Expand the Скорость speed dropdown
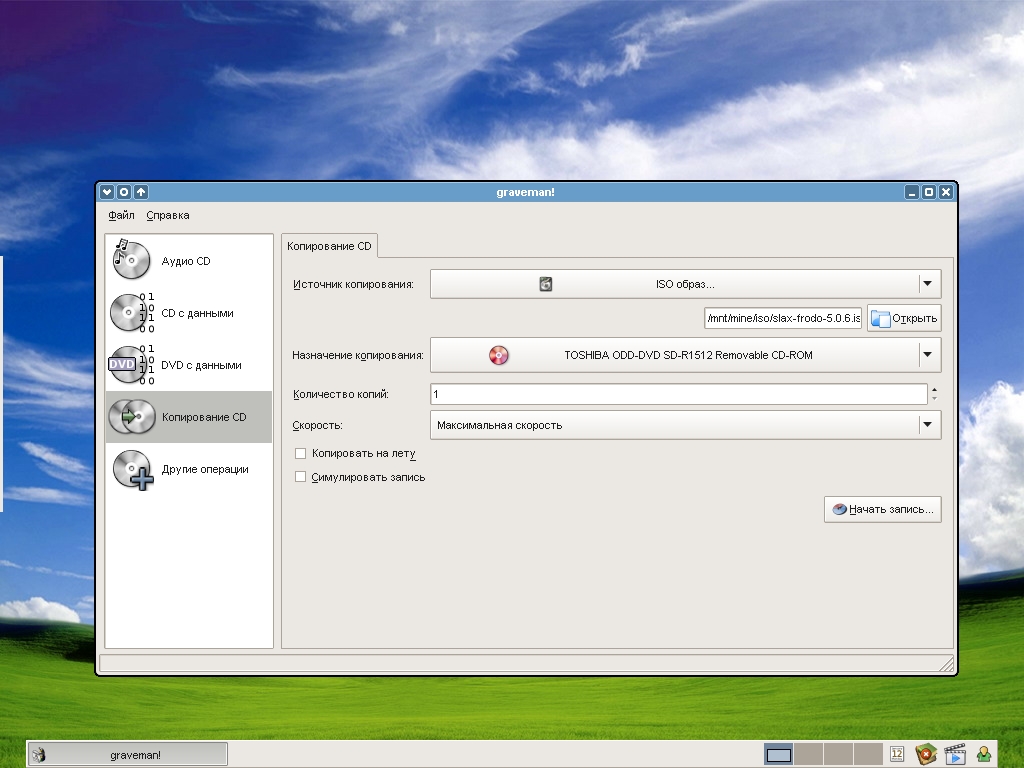 [x=928, y=425]
